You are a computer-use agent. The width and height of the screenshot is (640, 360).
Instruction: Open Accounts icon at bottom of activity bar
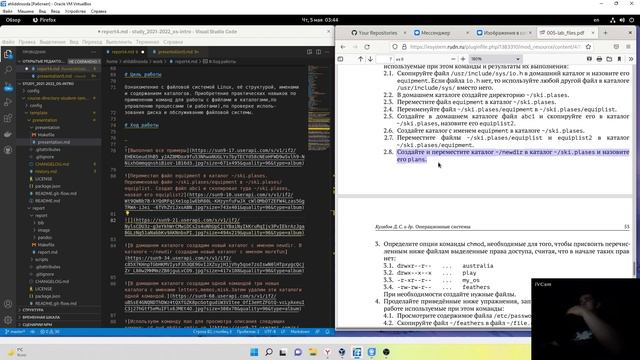(8, 304)
